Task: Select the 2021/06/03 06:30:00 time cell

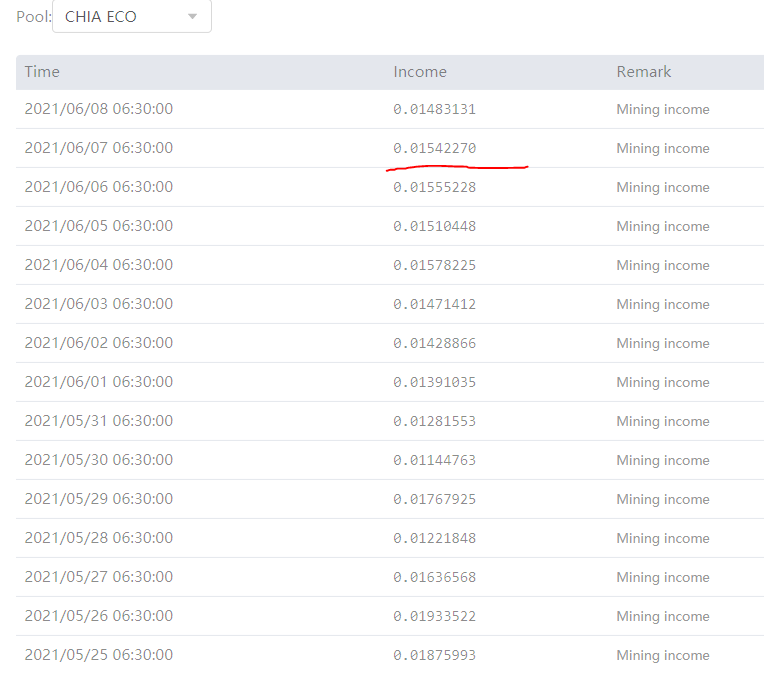Action: tap(99, 304)
